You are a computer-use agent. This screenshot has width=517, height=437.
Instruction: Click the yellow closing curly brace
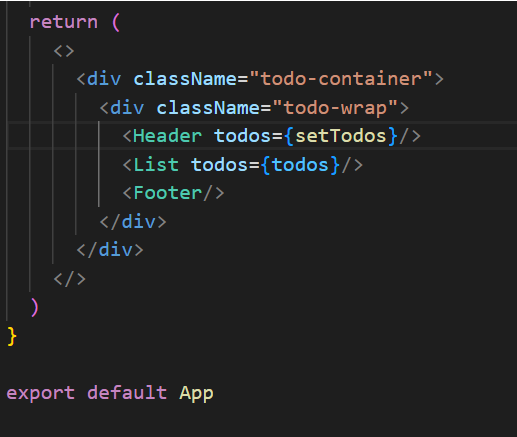click(12, 336)
